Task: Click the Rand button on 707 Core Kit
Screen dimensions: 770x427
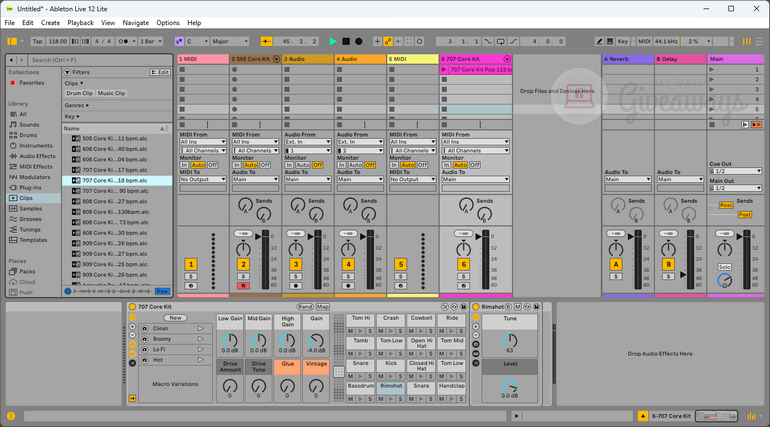Action: [305, 307]
